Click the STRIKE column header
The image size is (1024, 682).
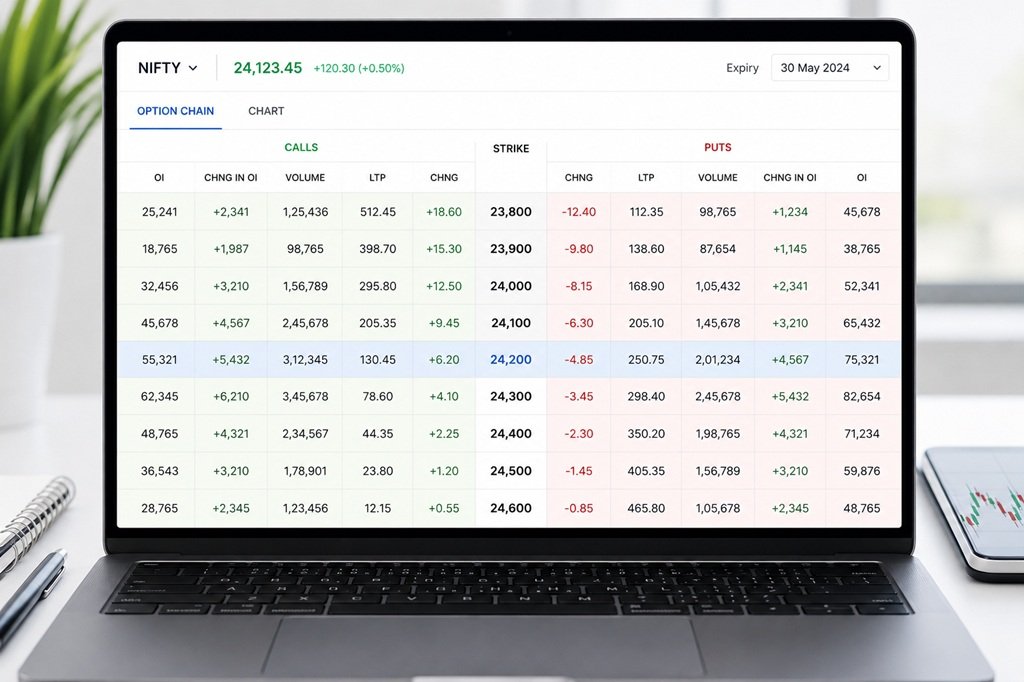point(511,149)
